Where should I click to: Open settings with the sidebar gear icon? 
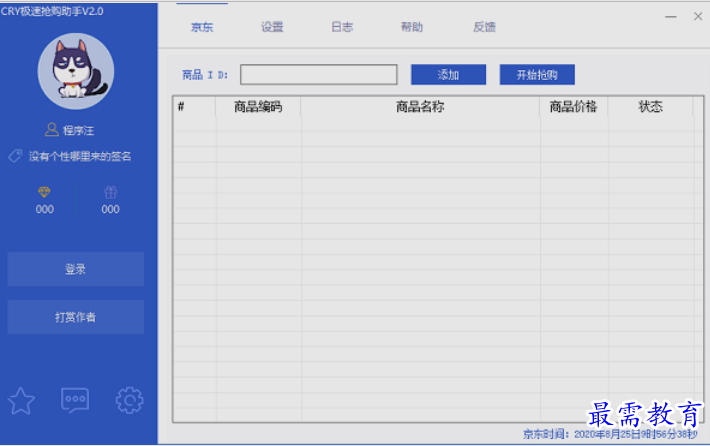[130, 400]
